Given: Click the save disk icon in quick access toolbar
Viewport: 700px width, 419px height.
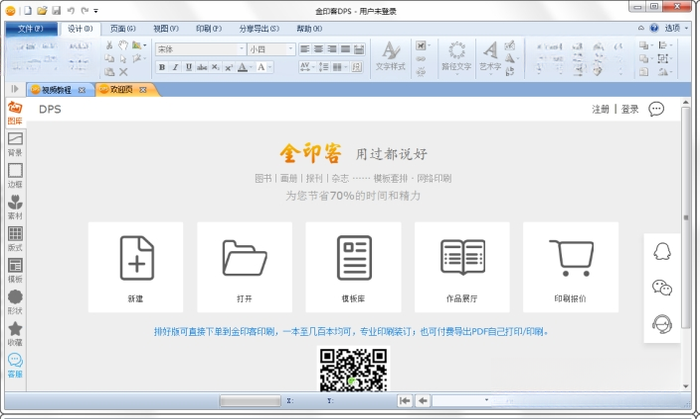Looking at the screenshot, I should 56,10.
